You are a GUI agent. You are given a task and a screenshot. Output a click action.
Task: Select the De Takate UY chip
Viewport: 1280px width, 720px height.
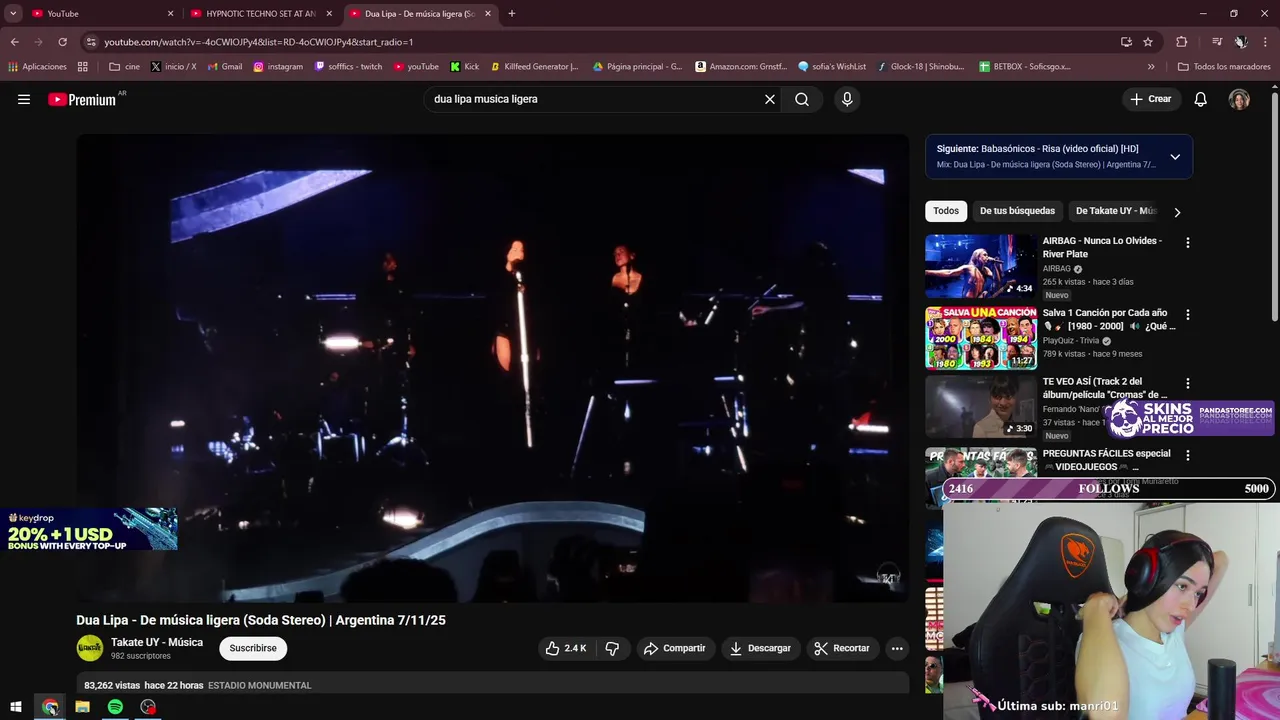tap(1115, 211)
